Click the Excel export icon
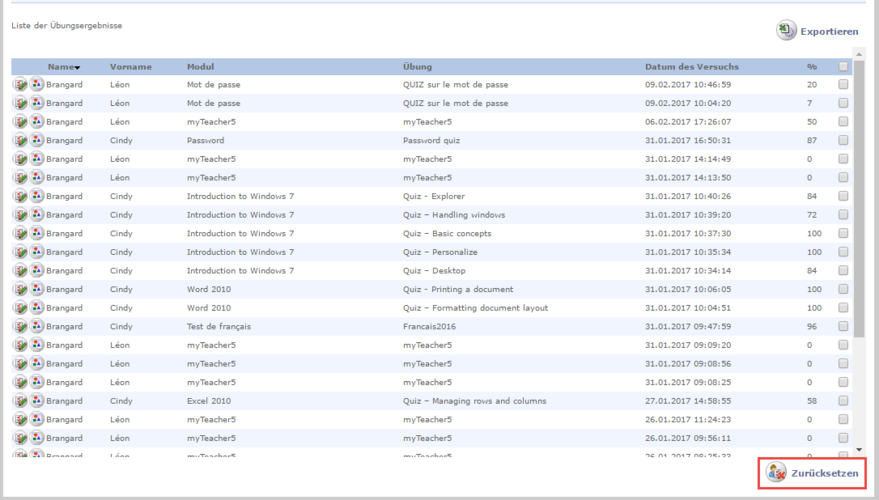 click(787, 31)
